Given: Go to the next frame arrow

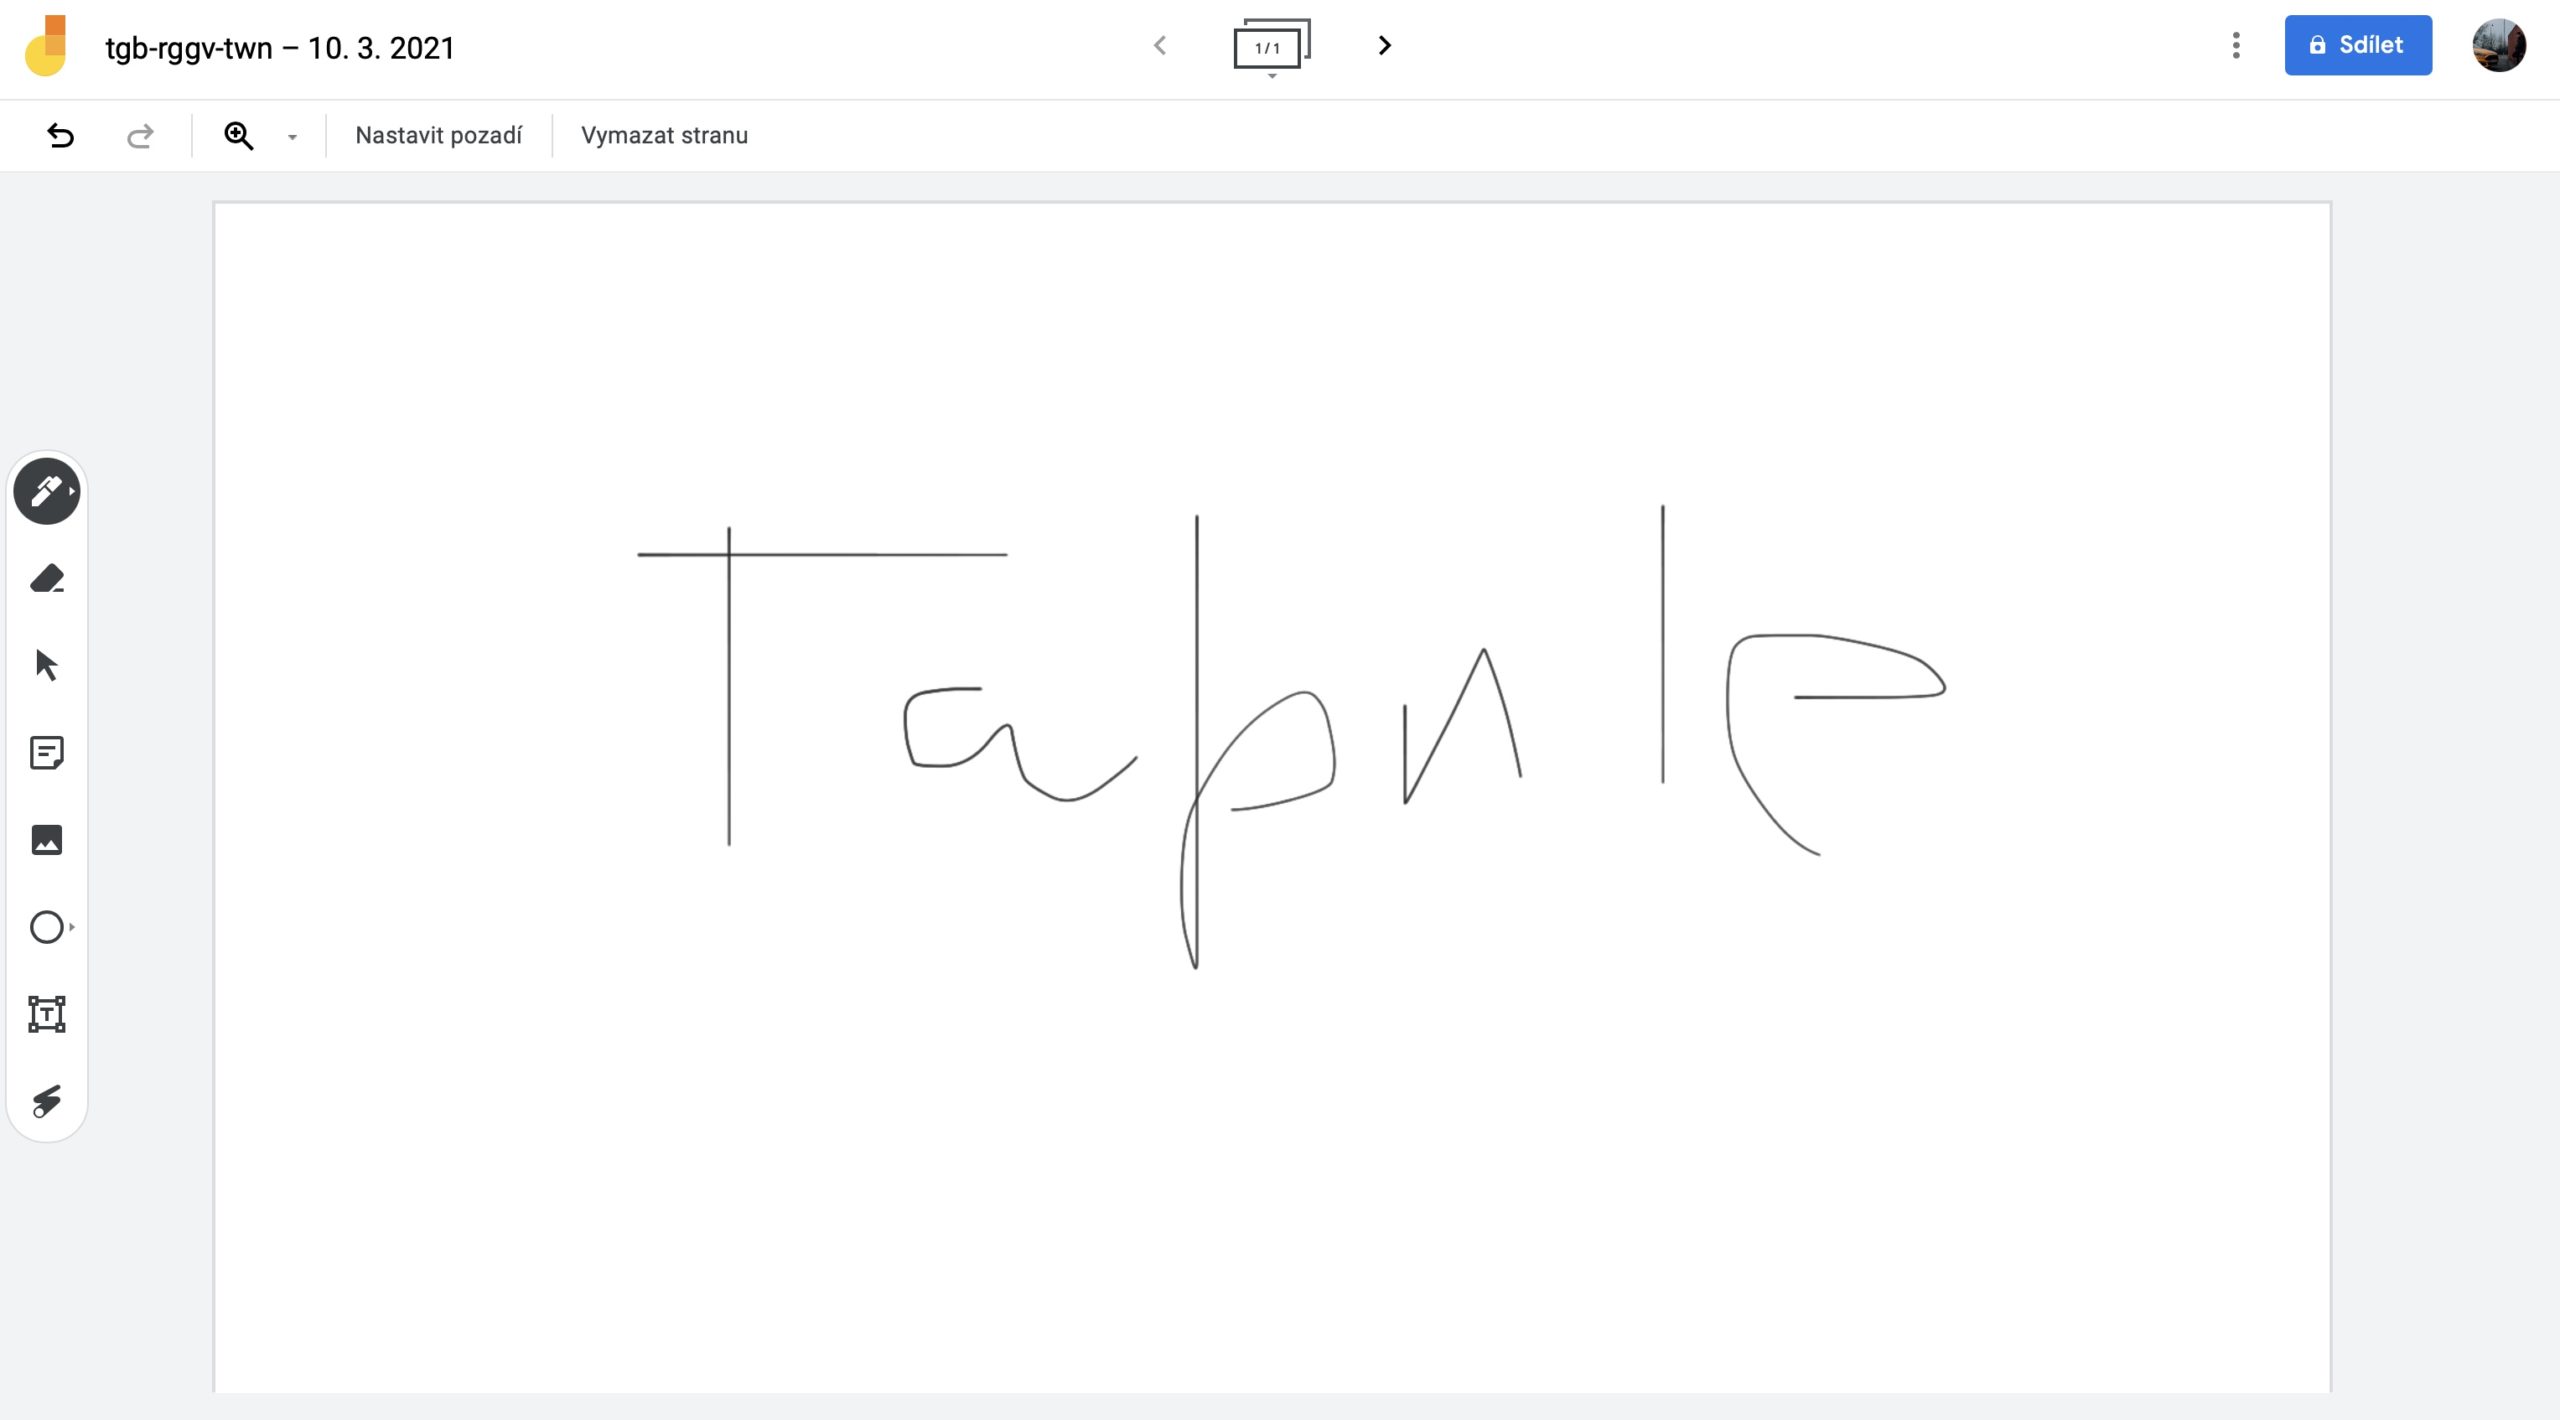Looking at the screenshot, I should click(x=1384, y=45).
